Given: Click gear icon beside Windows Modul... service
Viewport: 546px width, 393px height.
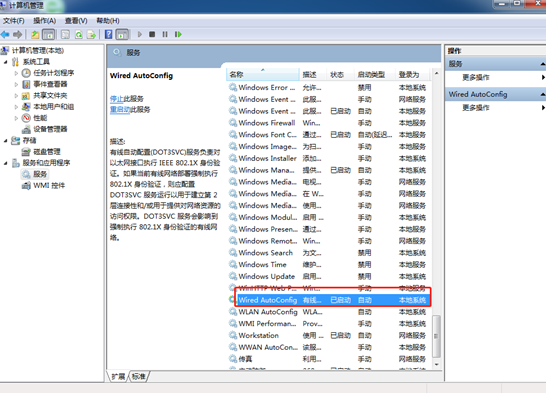Looking at the screenshot, I should click(233, 217).
